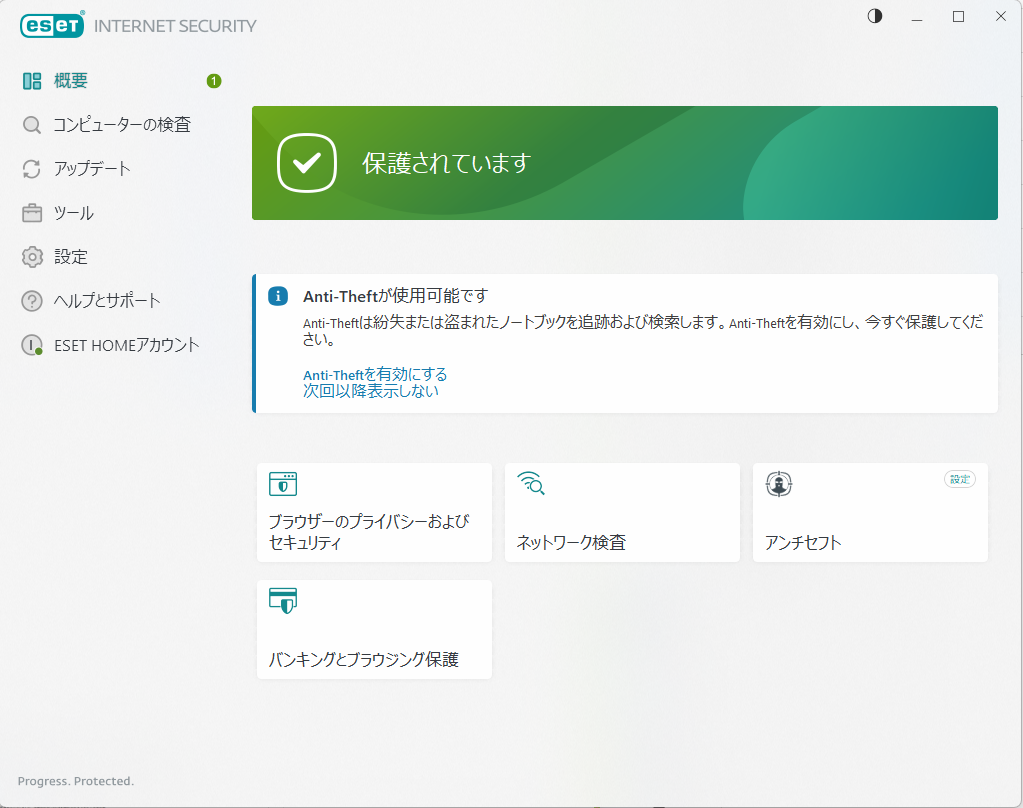
Task: Click the contrast theme toggle icon
Action: pos(875,16)
